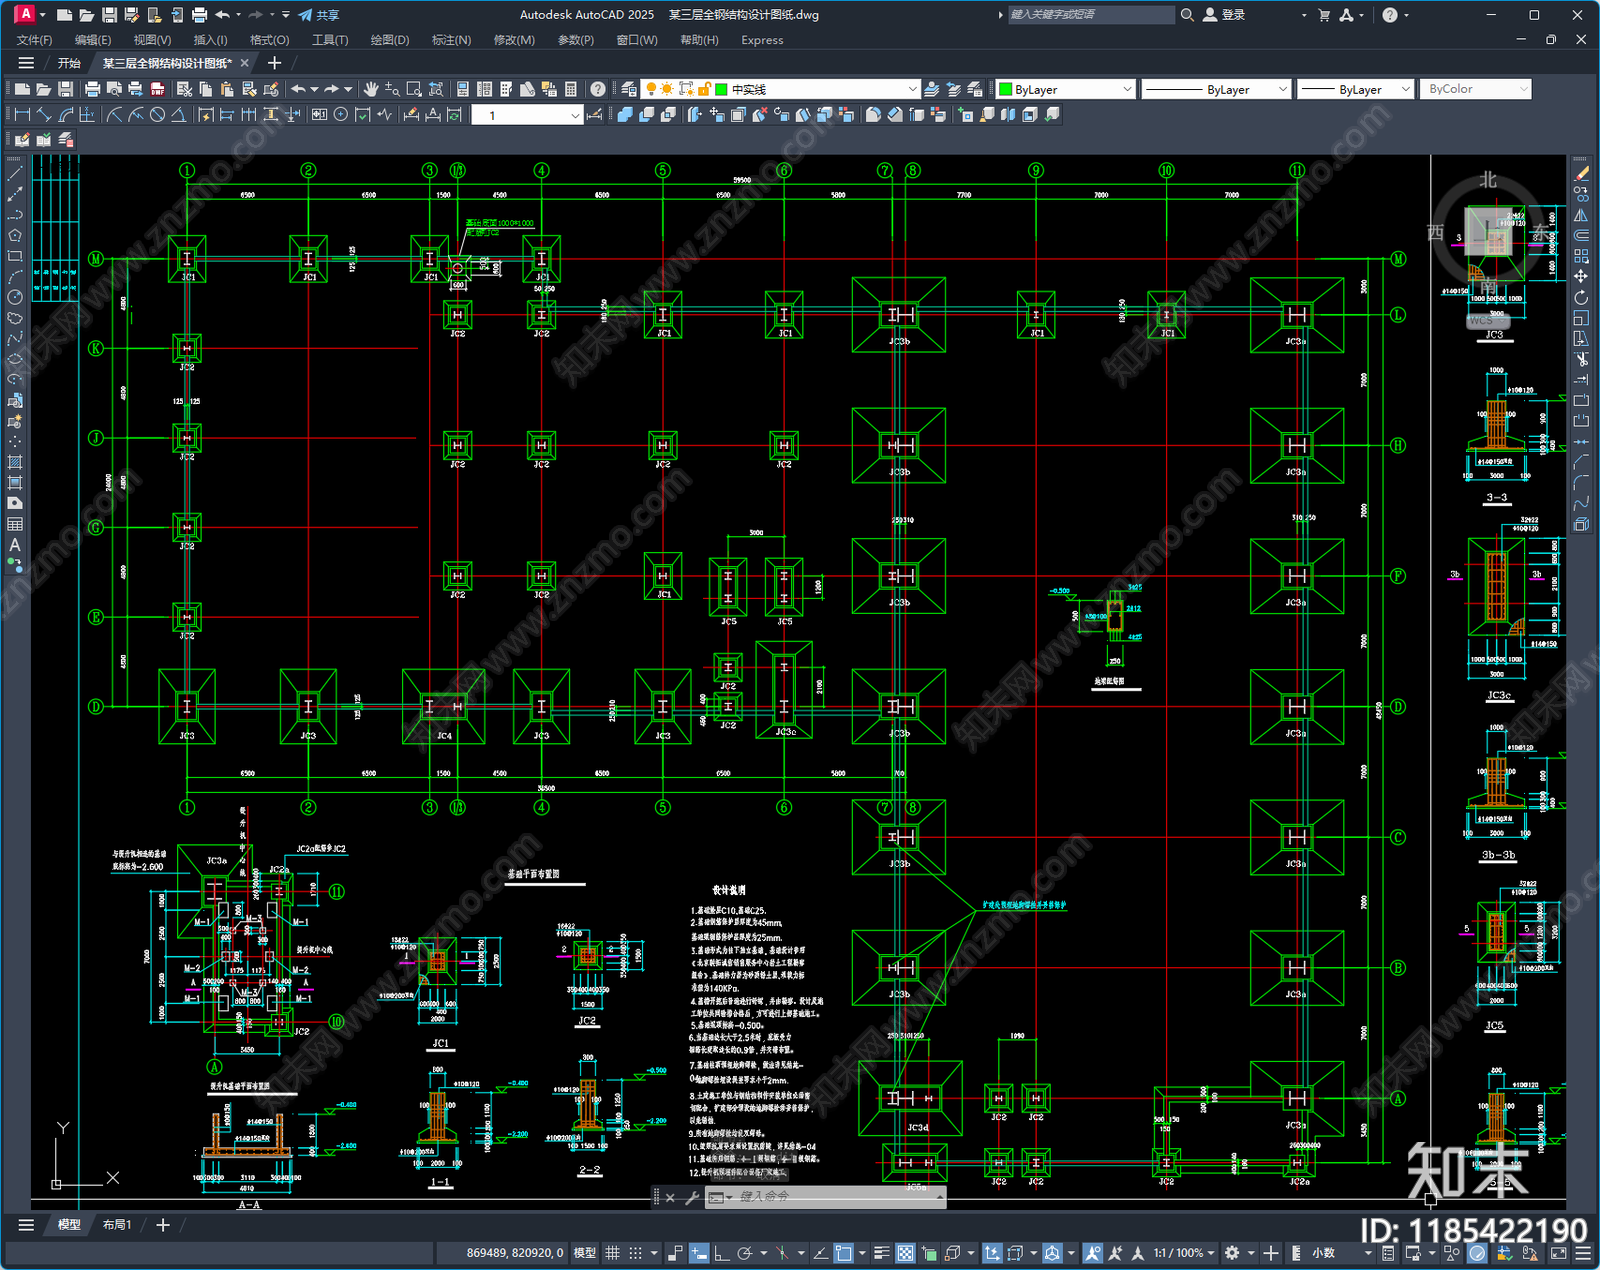Add a new drawing tab with plus

click(x=274, y=63)
